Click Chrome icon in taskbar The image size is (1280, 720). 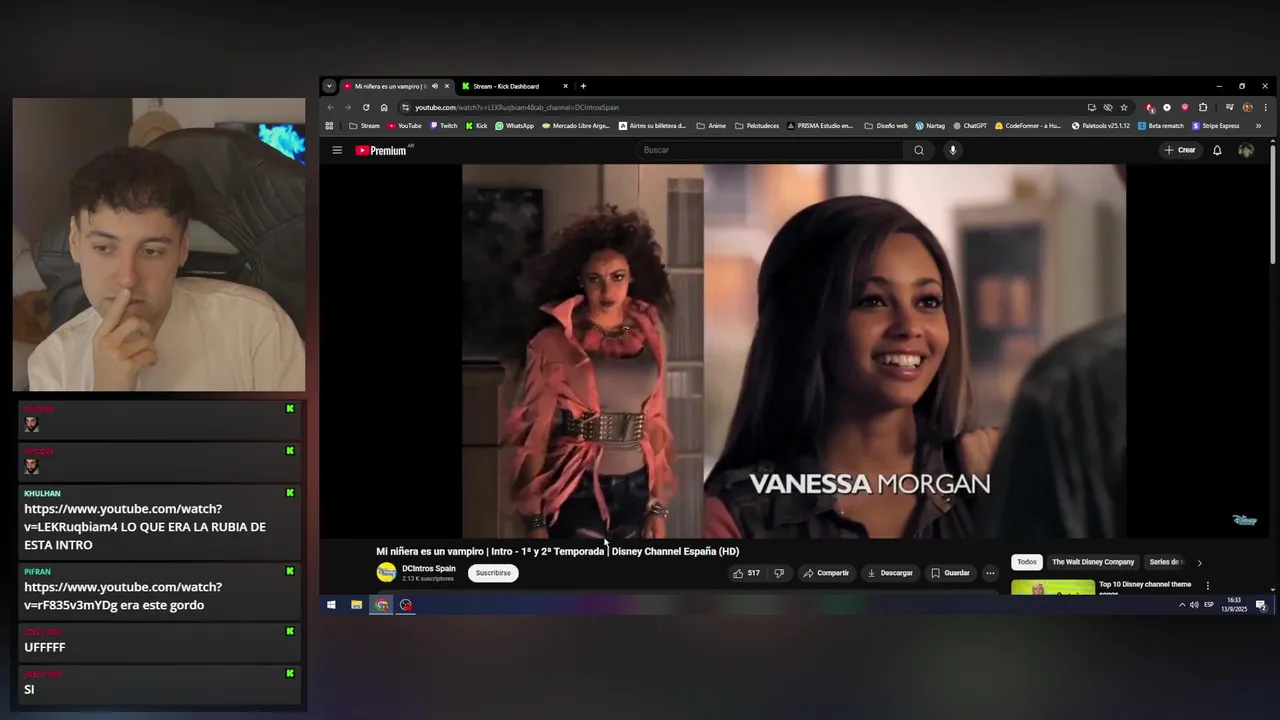pos(381,605)
